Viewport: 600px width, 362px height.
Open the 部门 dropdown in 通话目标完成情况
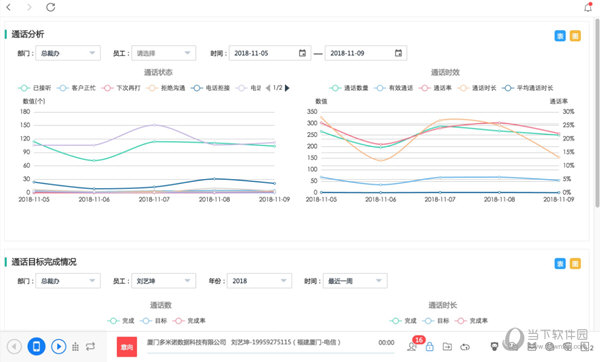[x=68, y=281]
